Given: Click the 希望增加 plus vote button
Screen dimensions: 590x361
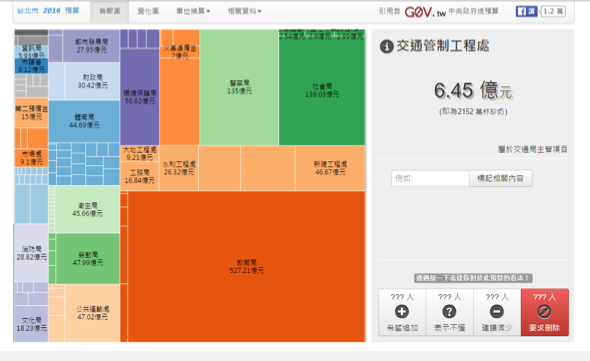Looking at the screenshot, I should 402,312.
